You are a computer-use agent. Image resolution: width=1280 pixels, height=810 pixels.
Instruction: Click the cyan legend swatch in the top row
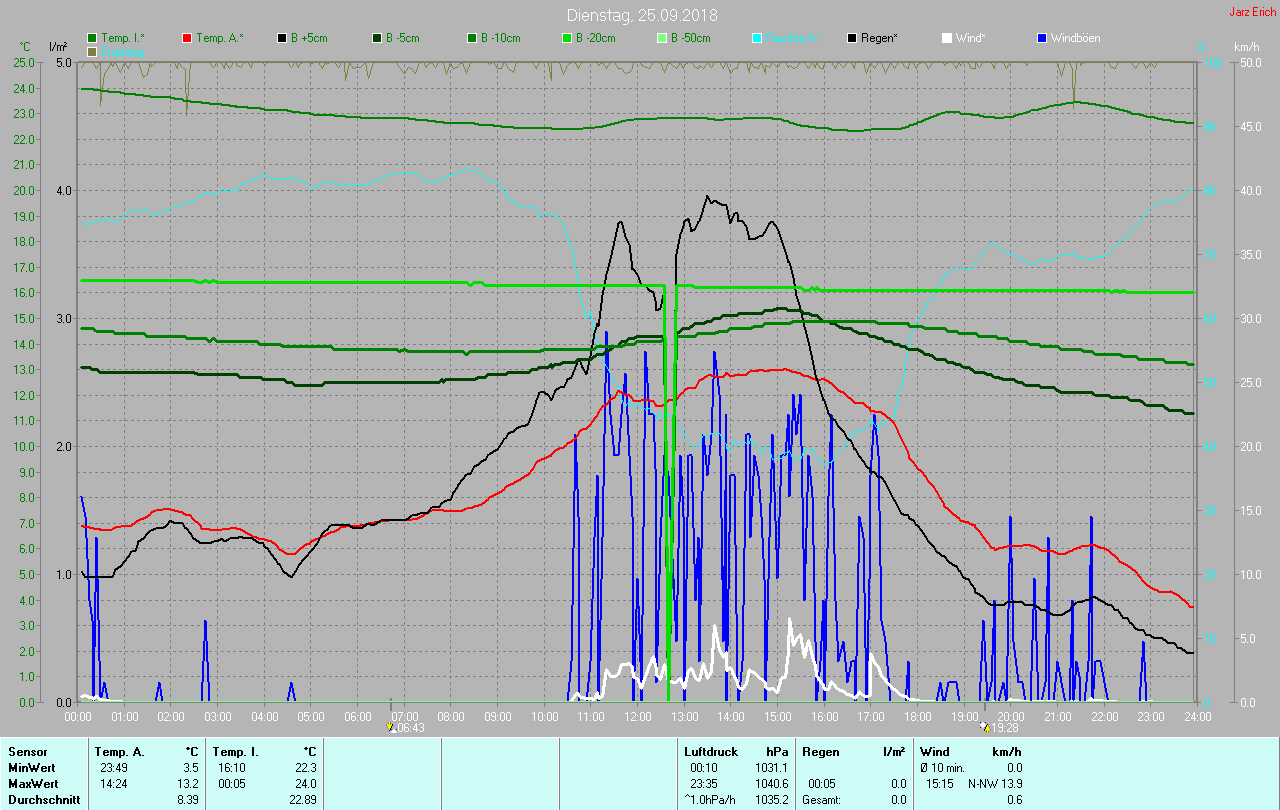coord(757,38)
